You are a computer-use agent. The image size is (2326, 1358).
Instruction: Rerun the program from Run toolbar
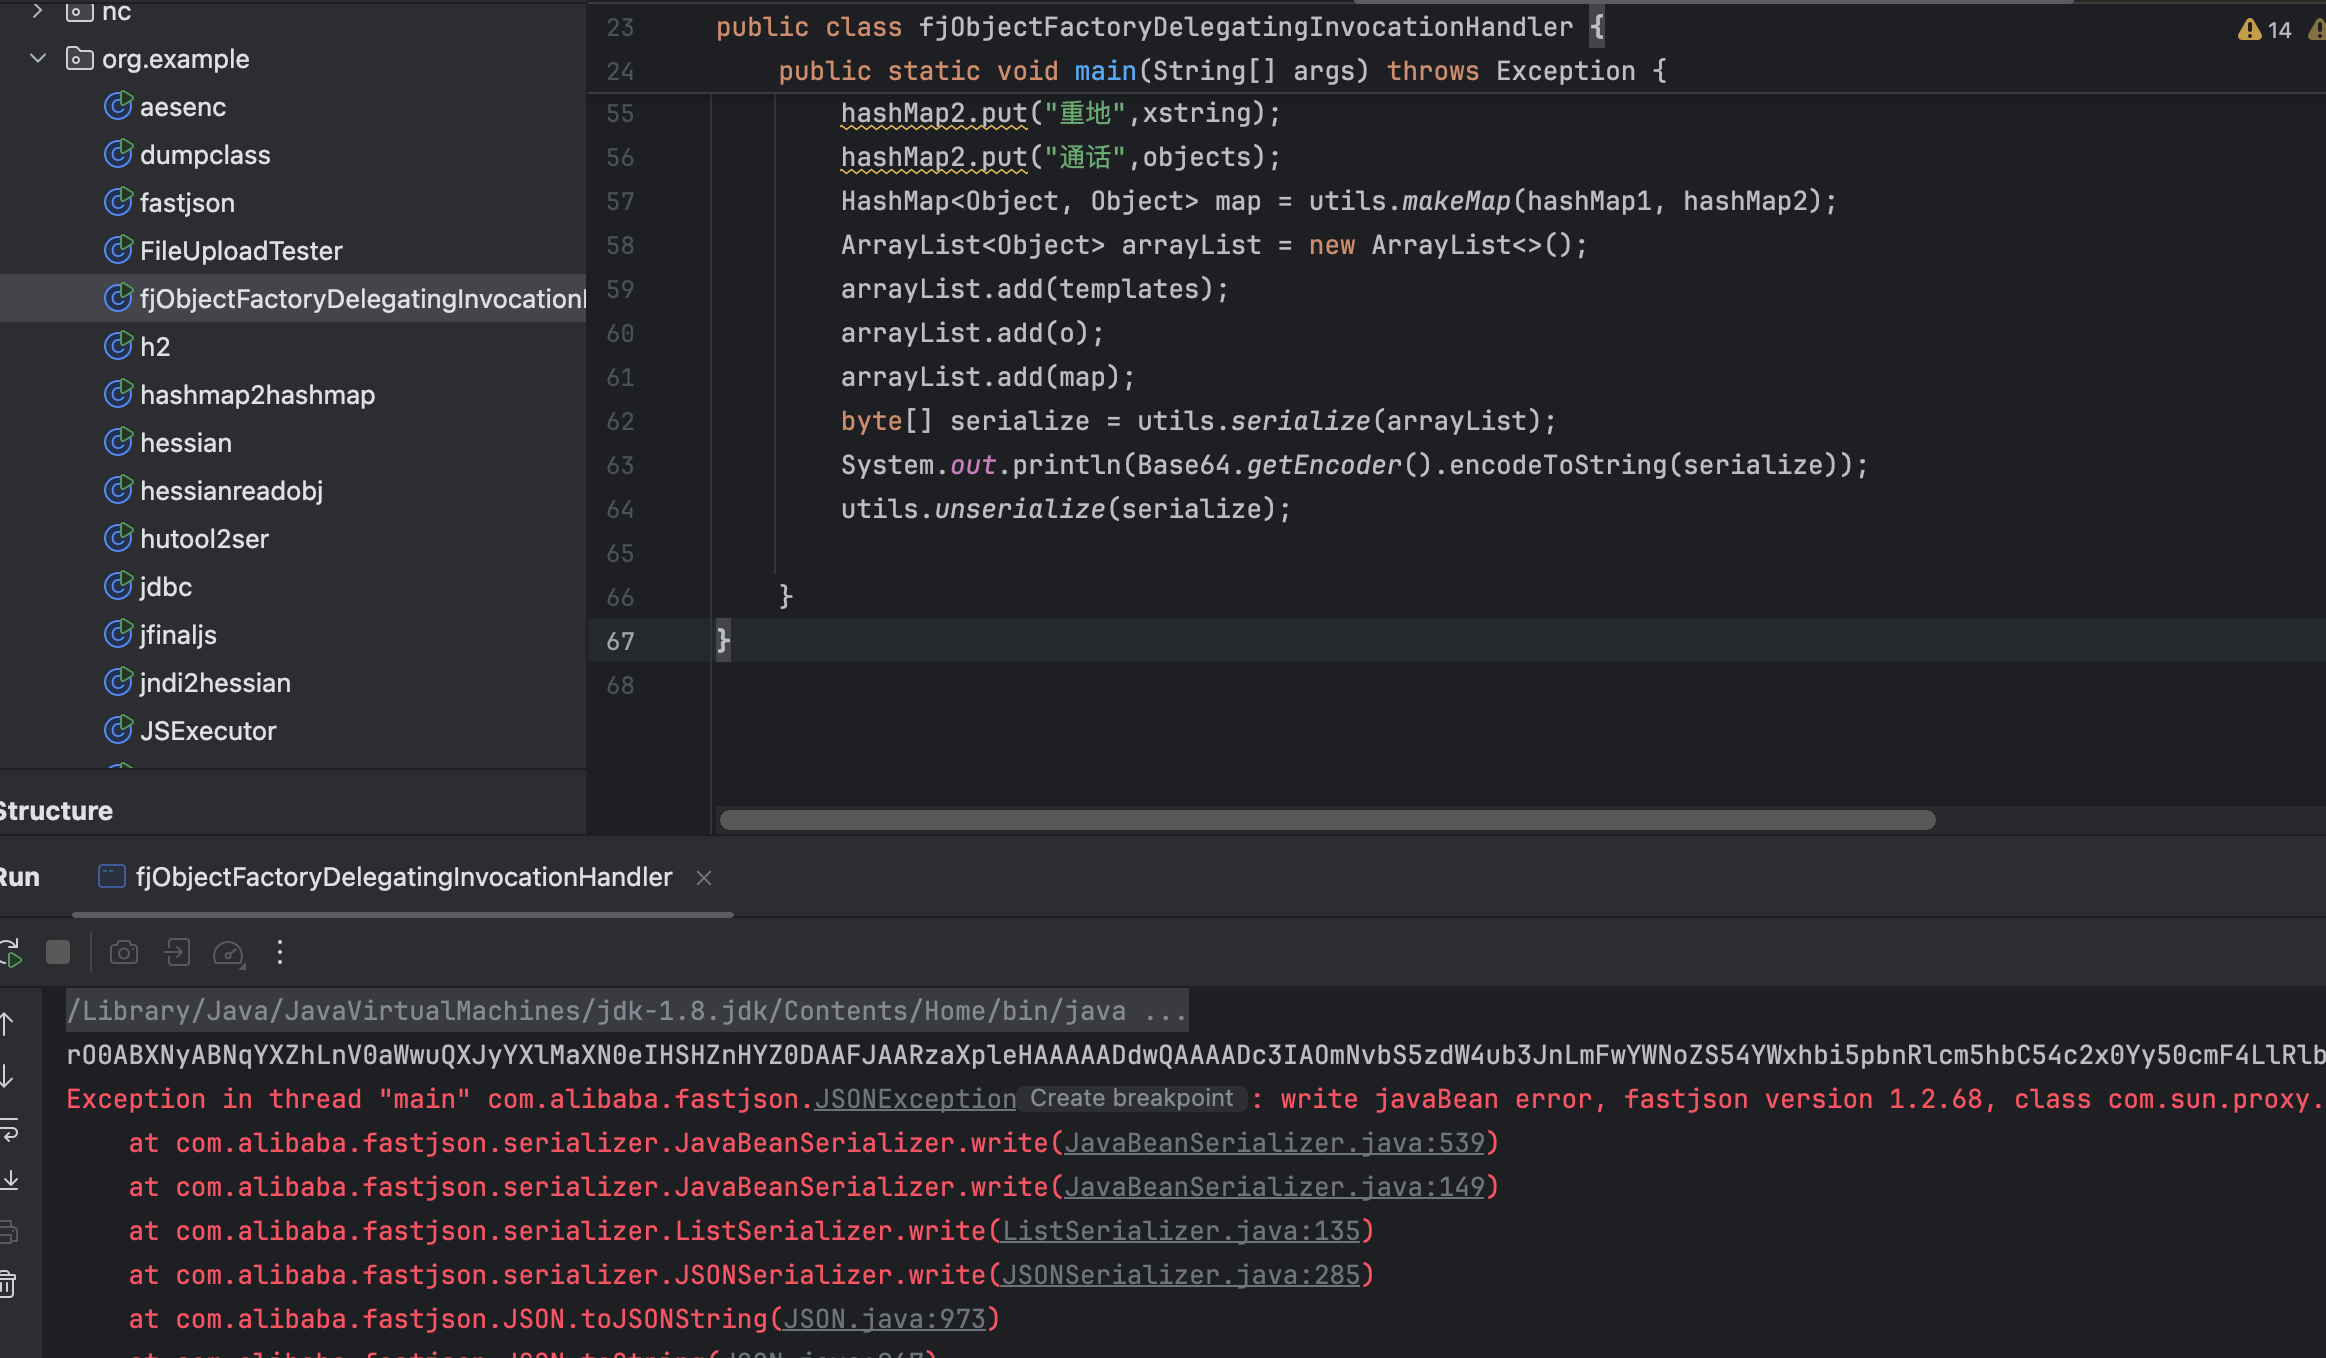click(10, 952)
